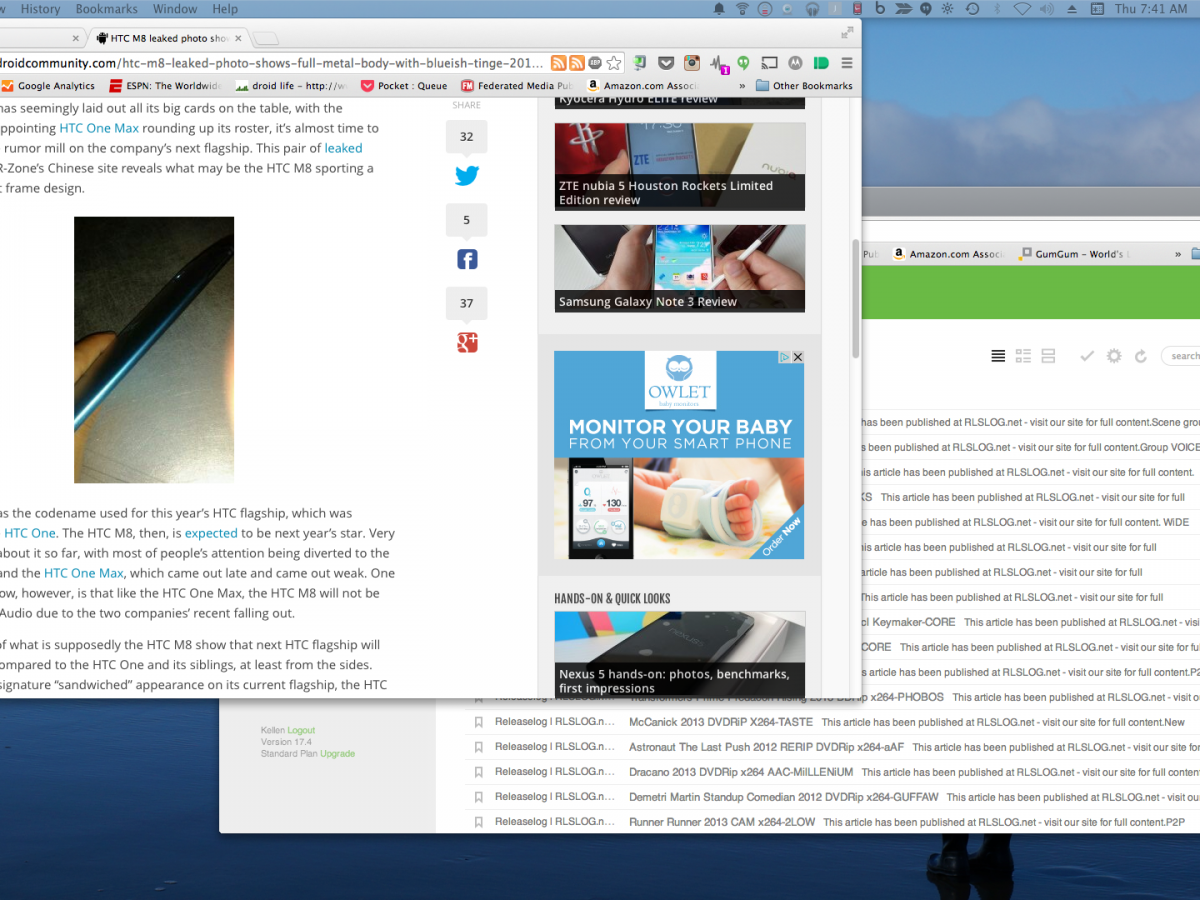1200x900 pixels.
Task: Switch Feedly to title-only list view
Action: point(997,356)
